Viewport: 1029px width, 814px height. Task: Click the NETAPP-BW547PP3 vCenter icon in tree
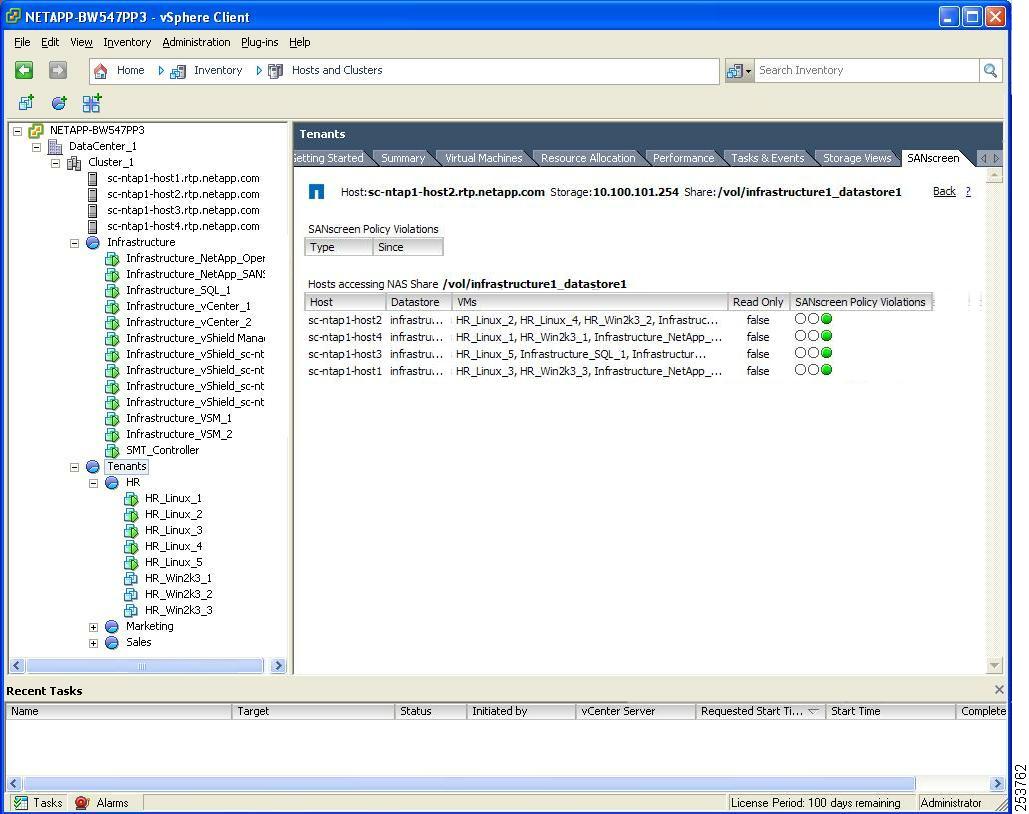click(x=36, y=131)
